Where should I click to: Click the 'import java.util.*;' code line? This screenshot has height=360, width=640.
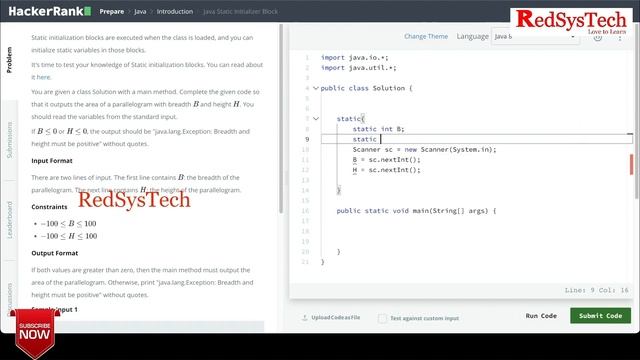pos(358,68)
